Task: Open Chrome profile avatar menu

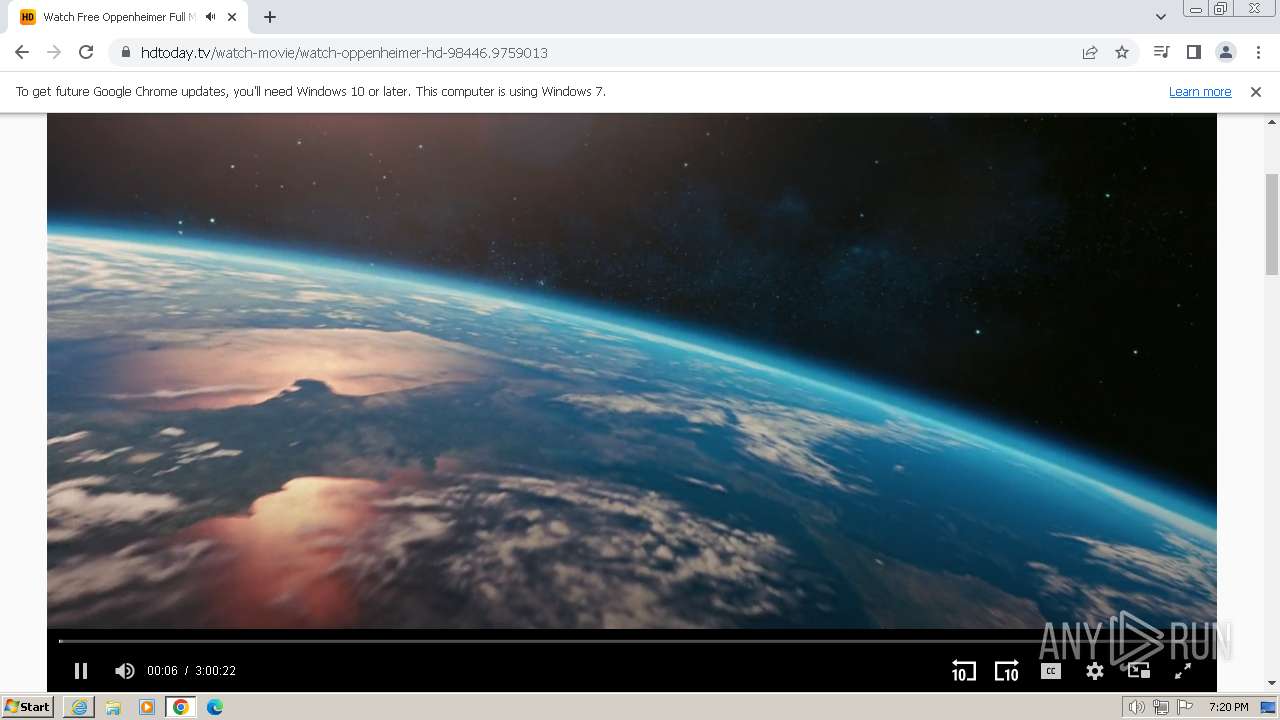Action: tap(1226, 52)
